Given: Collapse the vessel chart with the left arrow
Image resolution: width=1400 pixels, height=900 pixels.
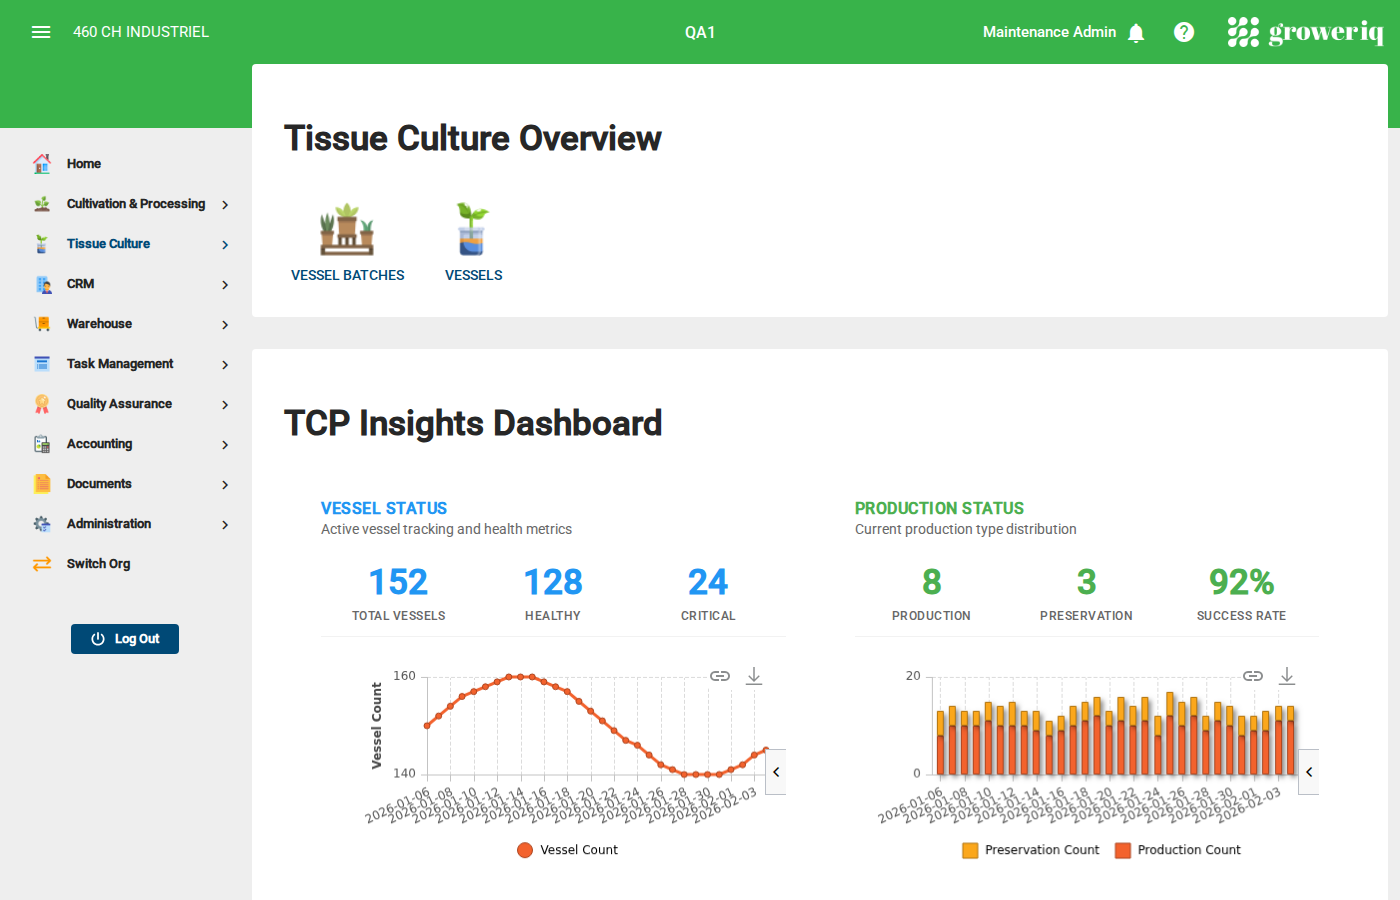Looking at the screenshot, I should coord(775,771).
